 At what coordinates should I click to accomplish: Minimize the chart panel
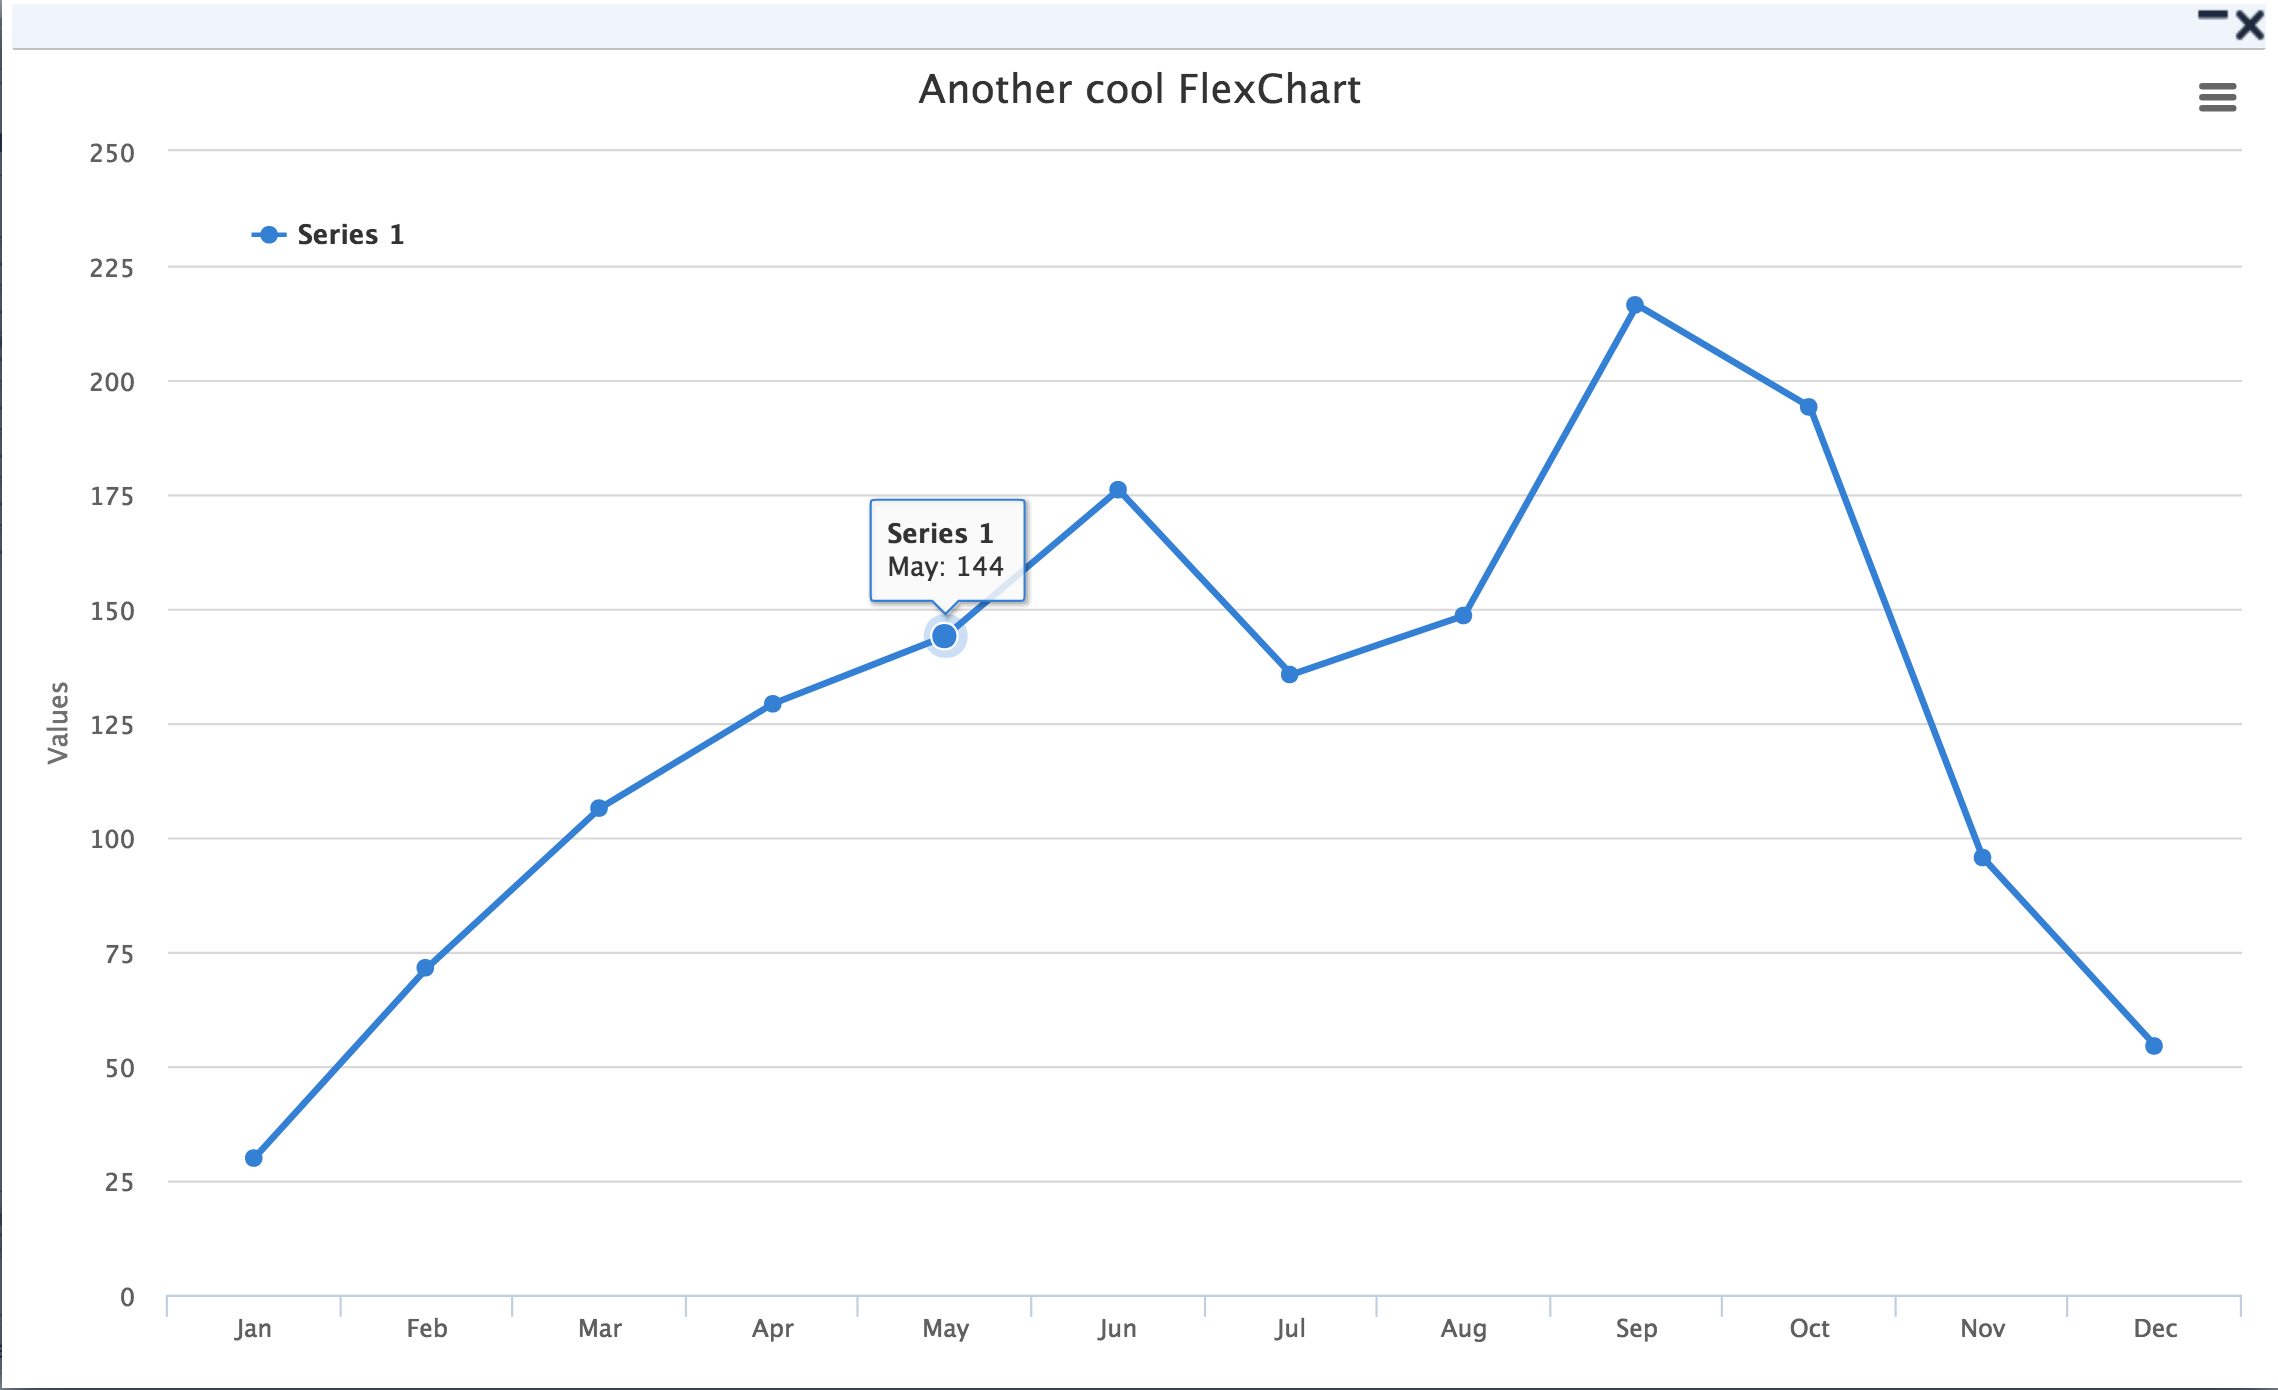[x=2211, y=16]
